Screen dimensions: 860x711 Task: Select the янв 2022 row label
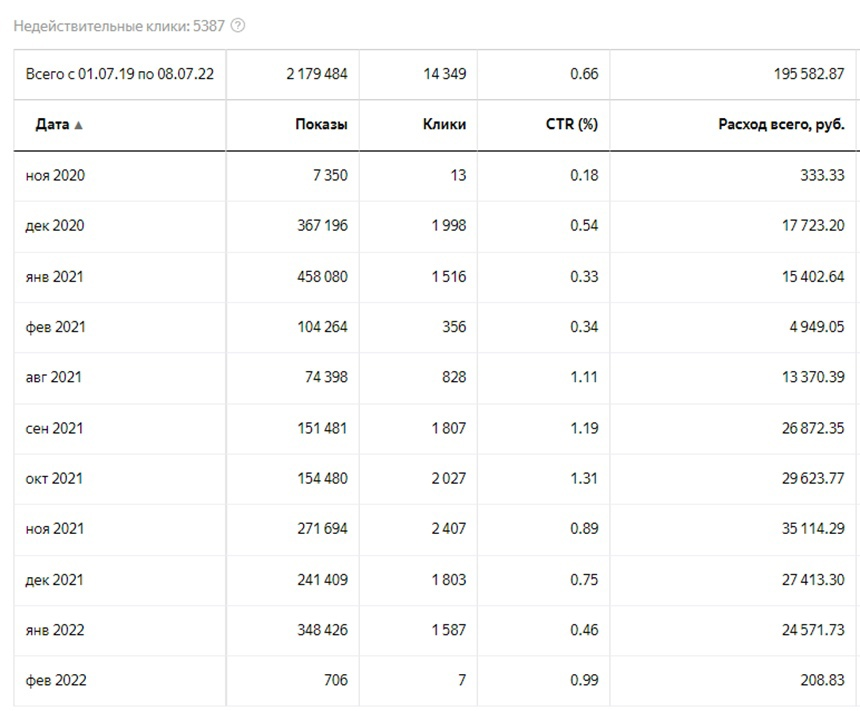coord(55,630)
